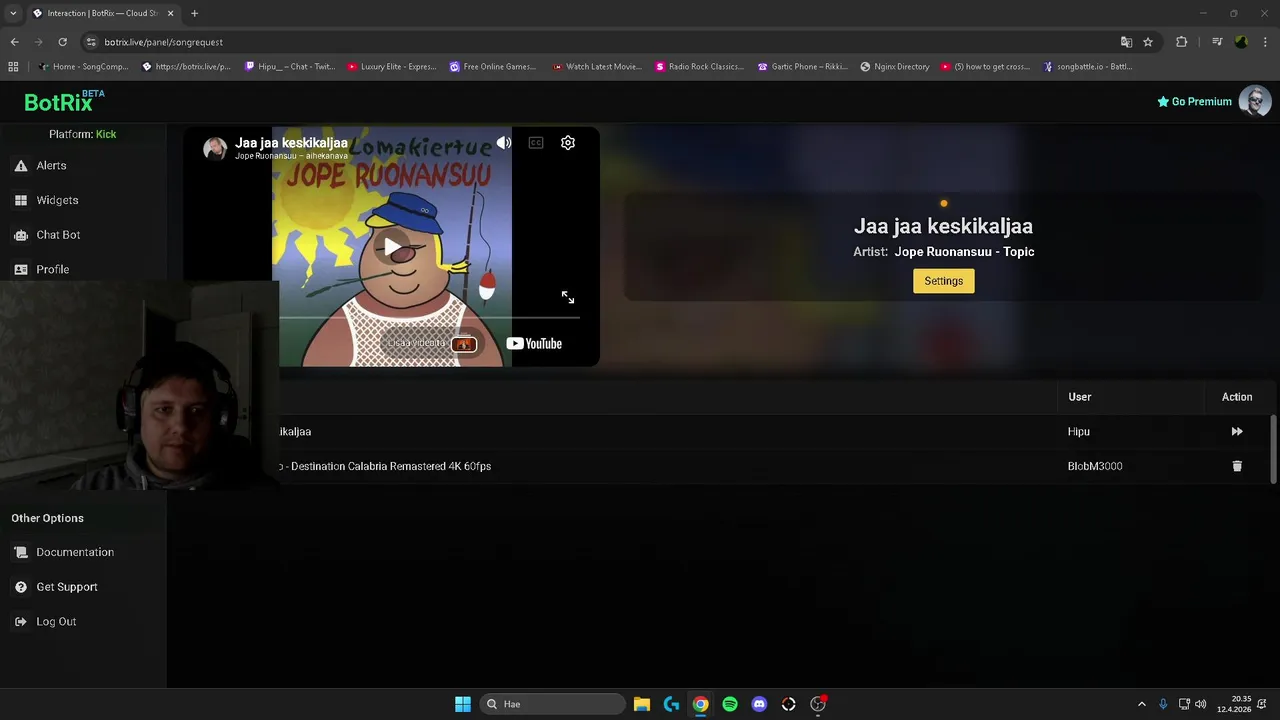Close the Interaction BotRix tab
1280x720 pixels.
click(x=170, y=13)
